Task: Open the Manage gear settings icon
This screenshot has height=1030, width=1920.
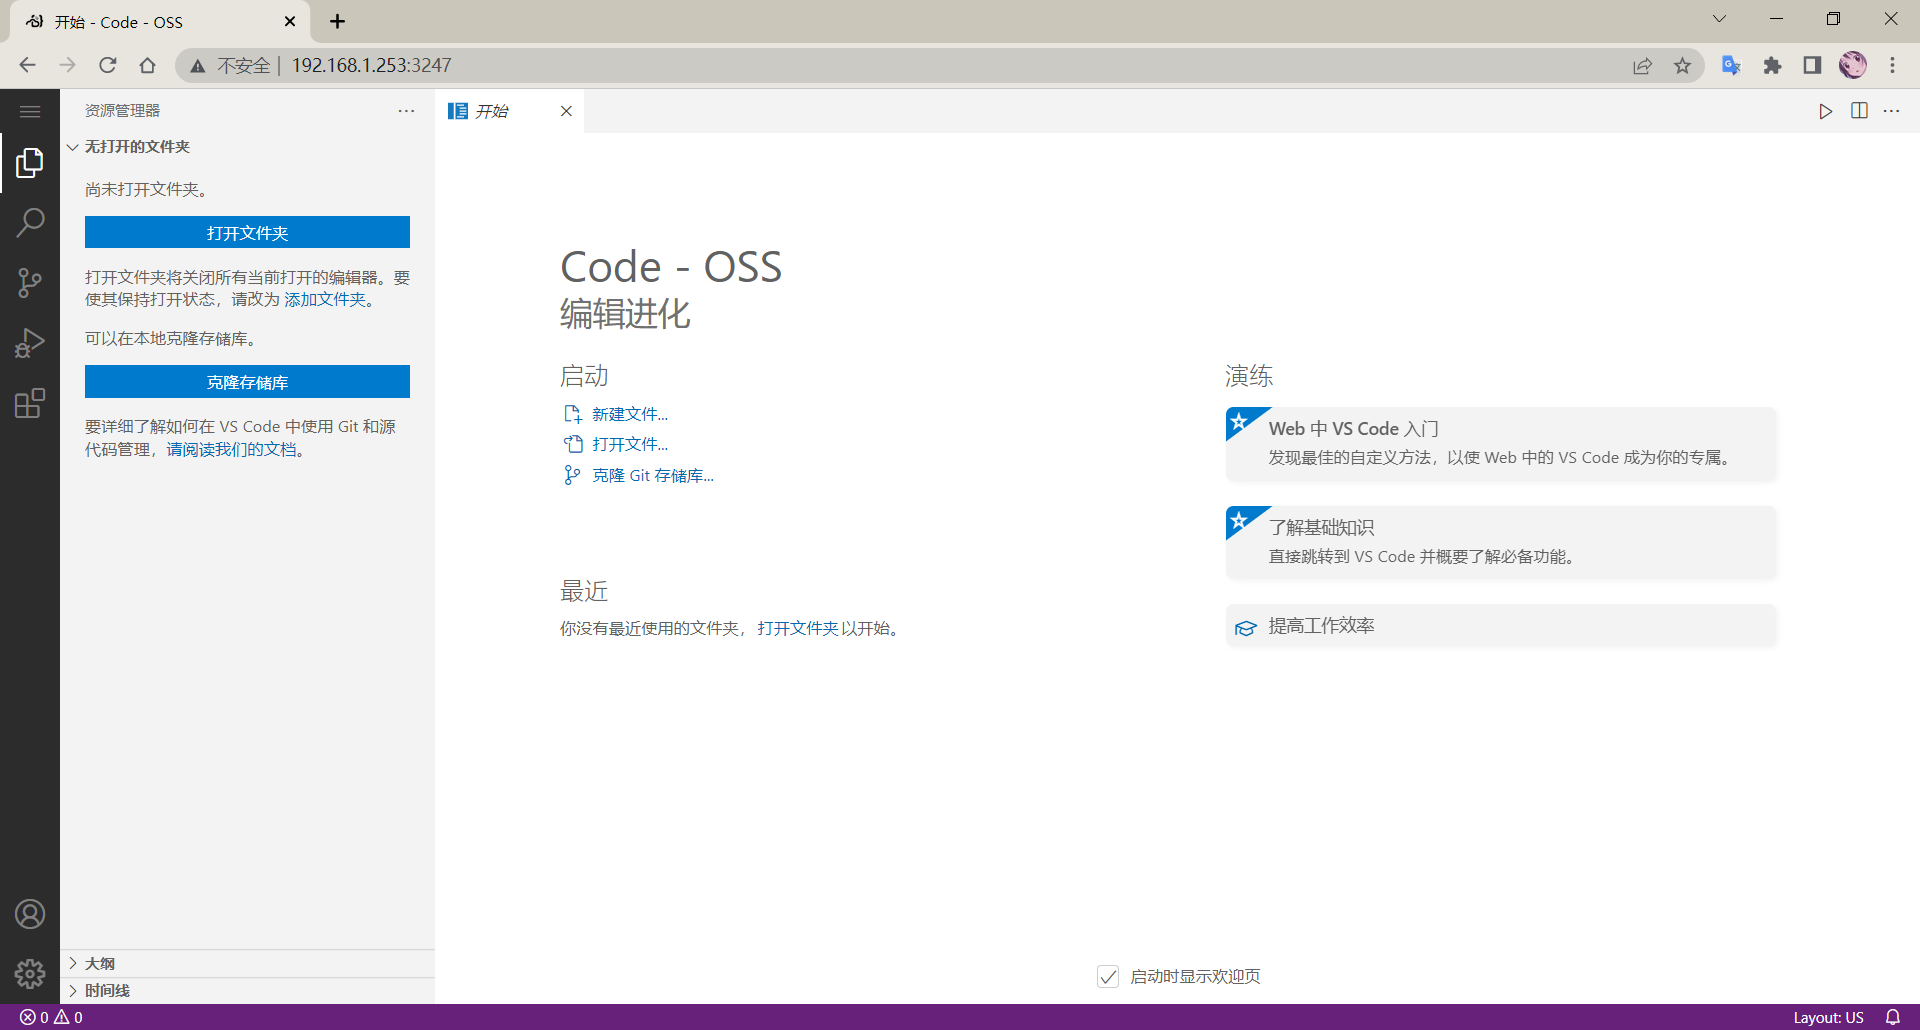Action: [30, 973]
